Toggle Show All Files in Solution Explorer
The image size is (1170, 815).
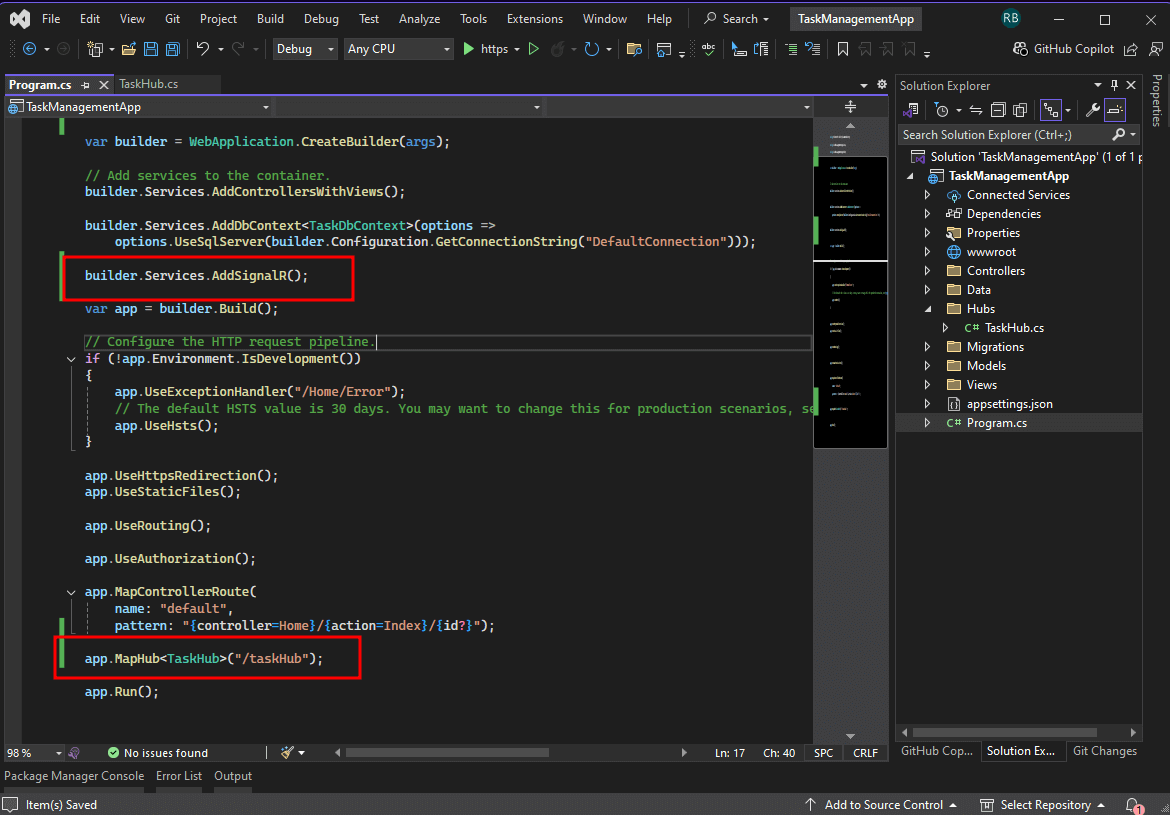(x=1020, y=110)
